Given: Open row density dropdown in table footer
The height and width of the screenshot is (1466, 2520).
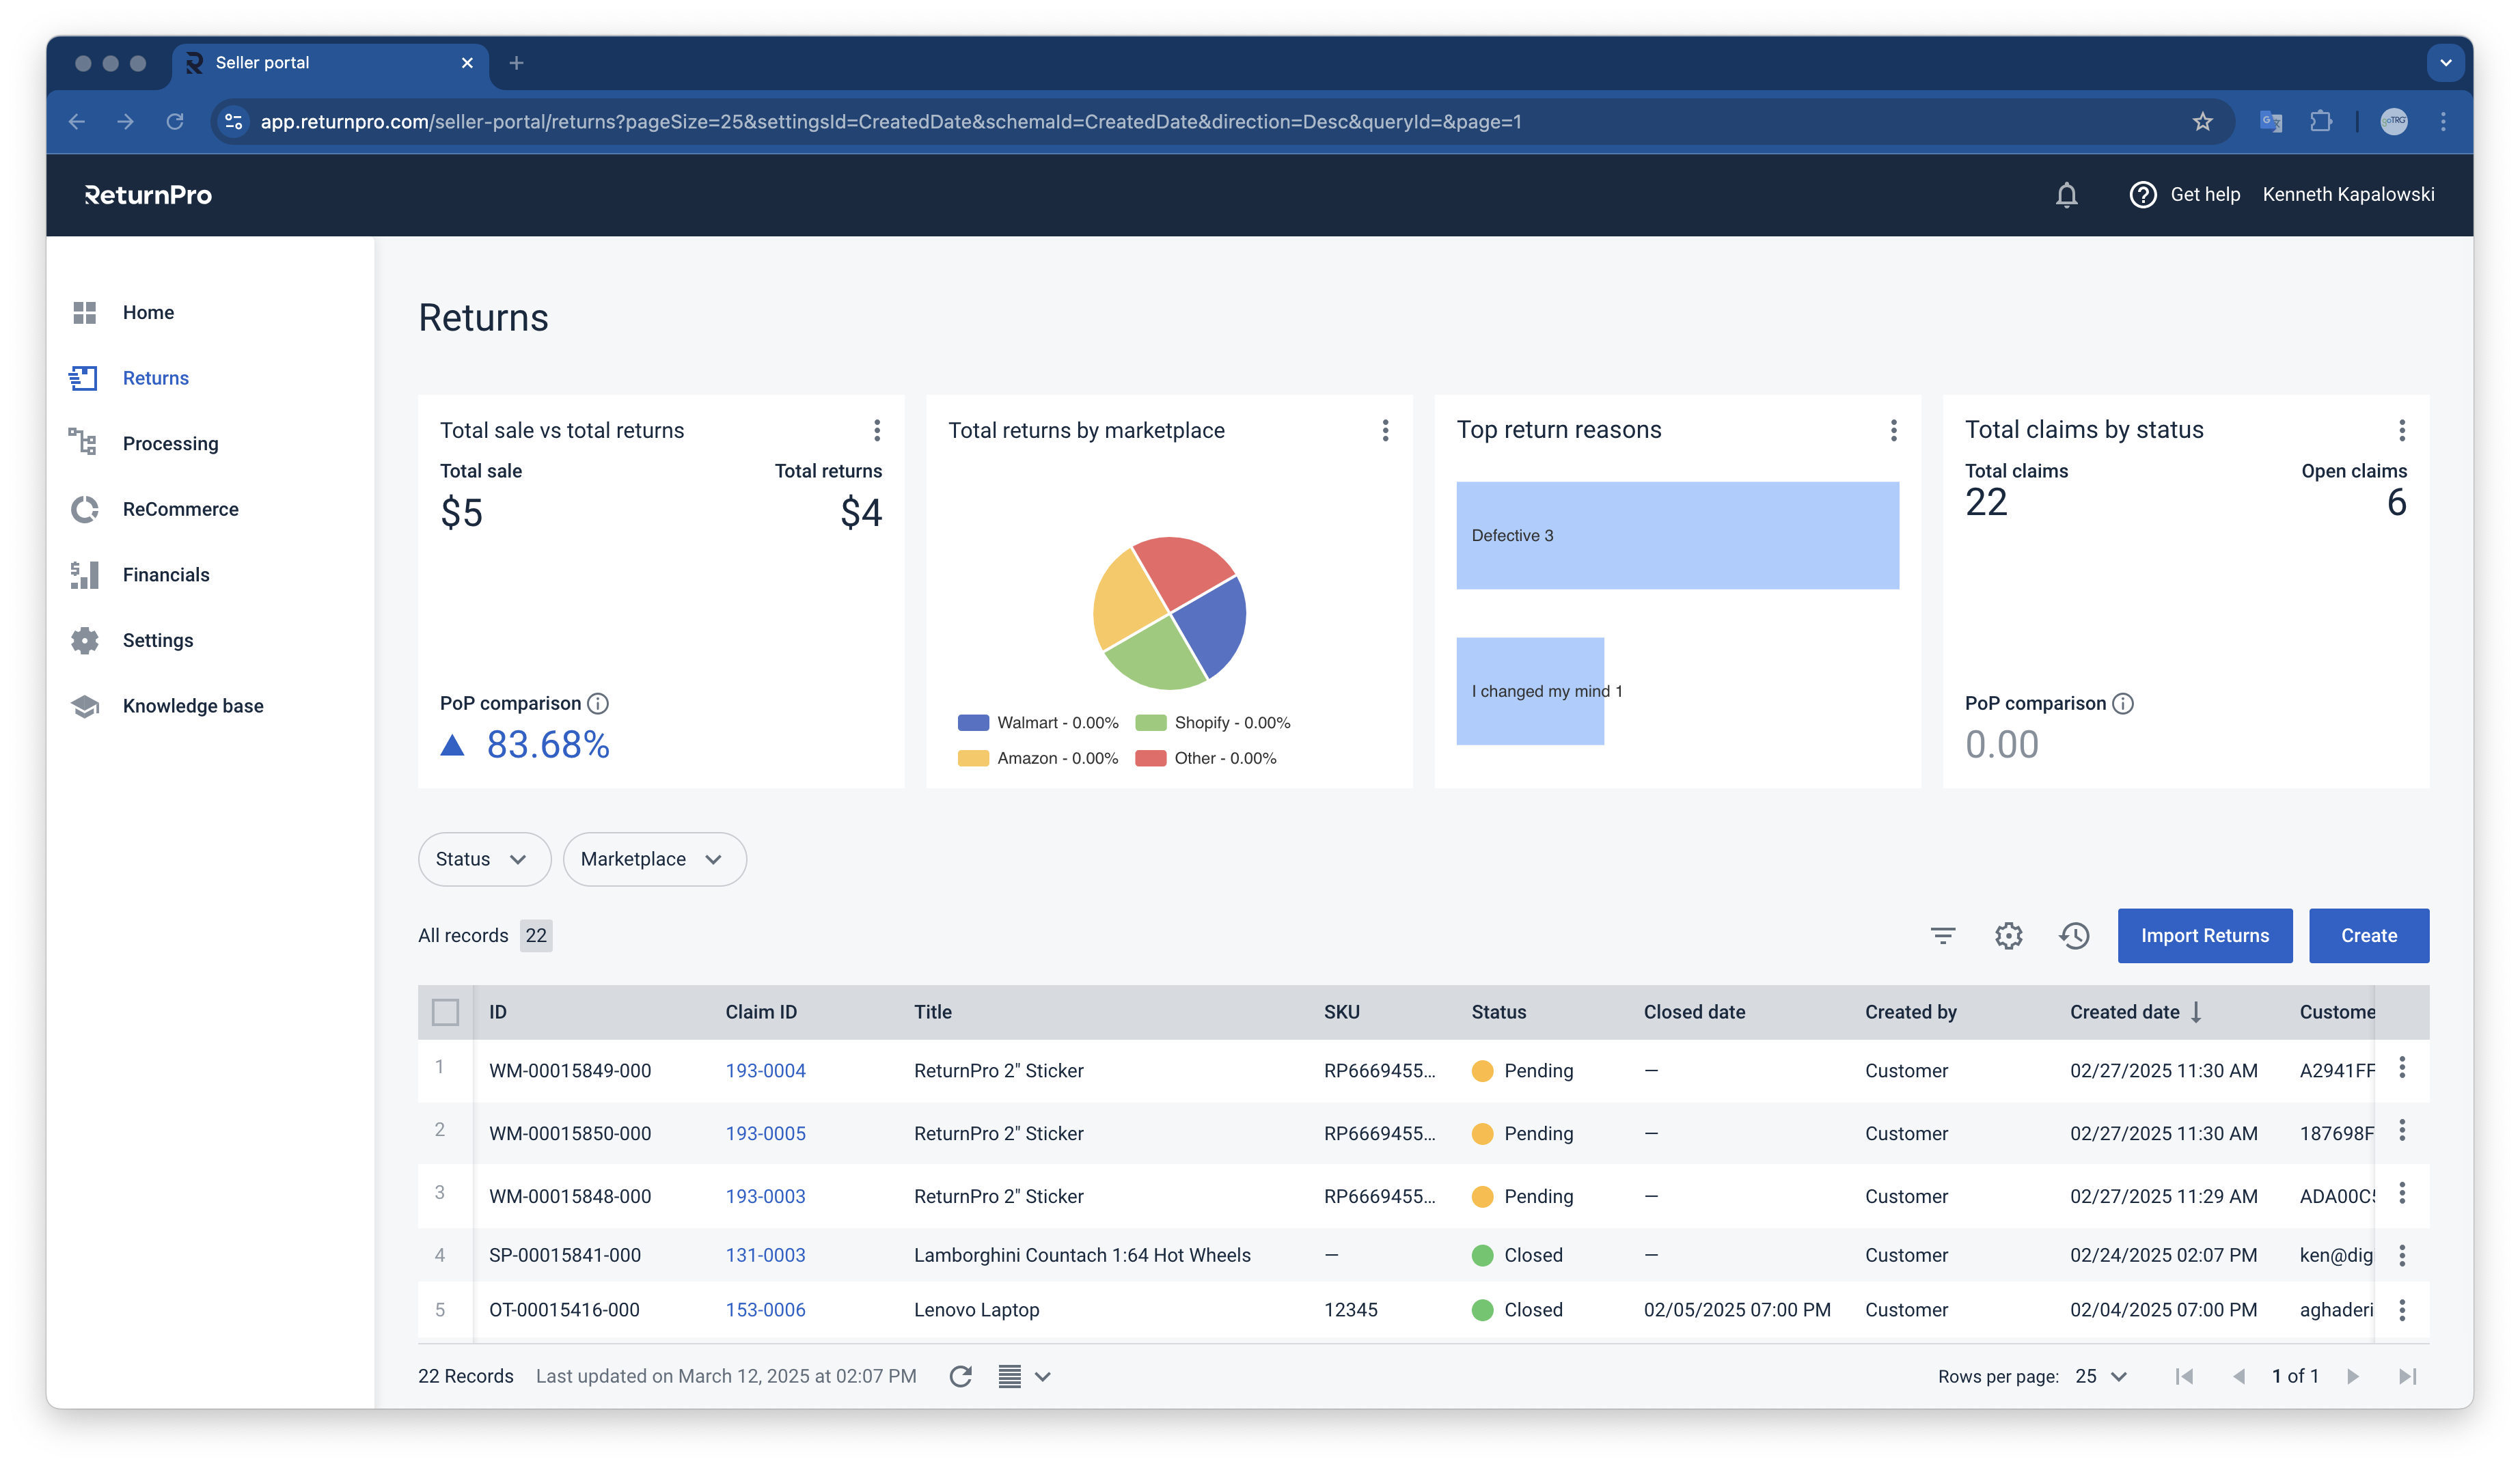Looking at the screenshot, I should pos(1024,1376).
